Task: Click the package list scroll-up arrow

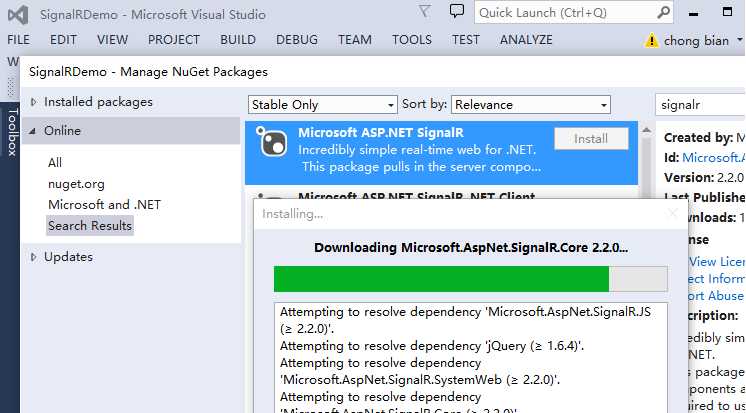Action: coord(646,130)
